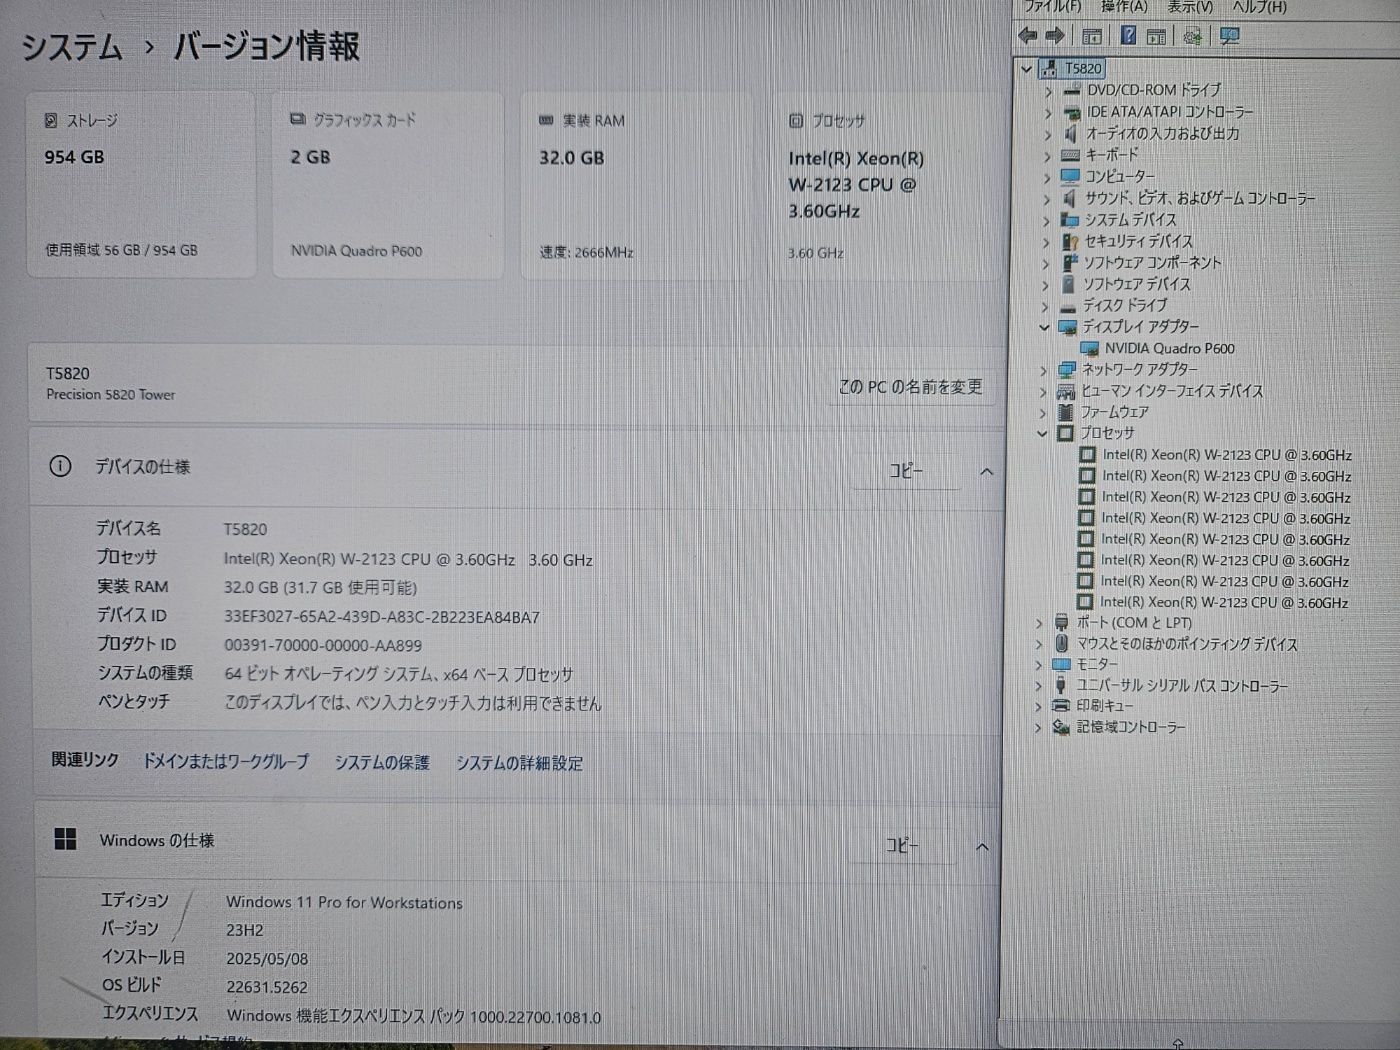Viewport: 1400px width, 1050px height.
Task: Toggle the console tree toolbar icon
Action: 1092,36
